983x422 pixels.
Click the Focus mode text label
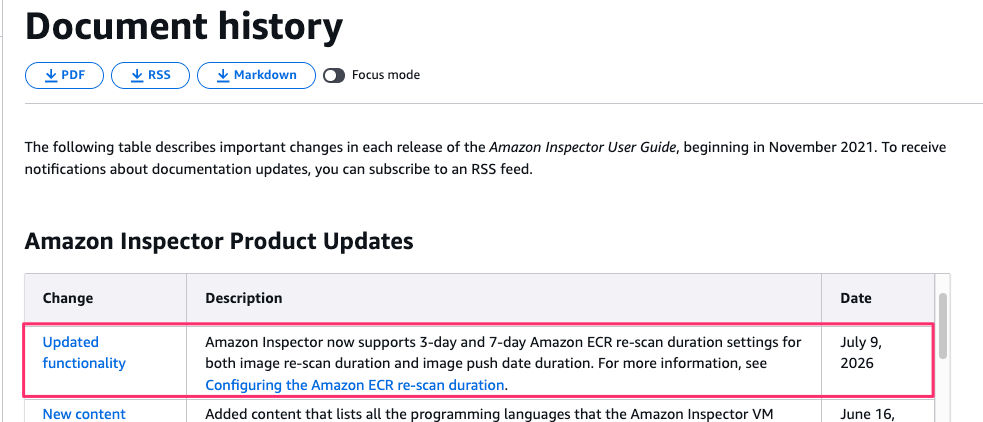386,75
